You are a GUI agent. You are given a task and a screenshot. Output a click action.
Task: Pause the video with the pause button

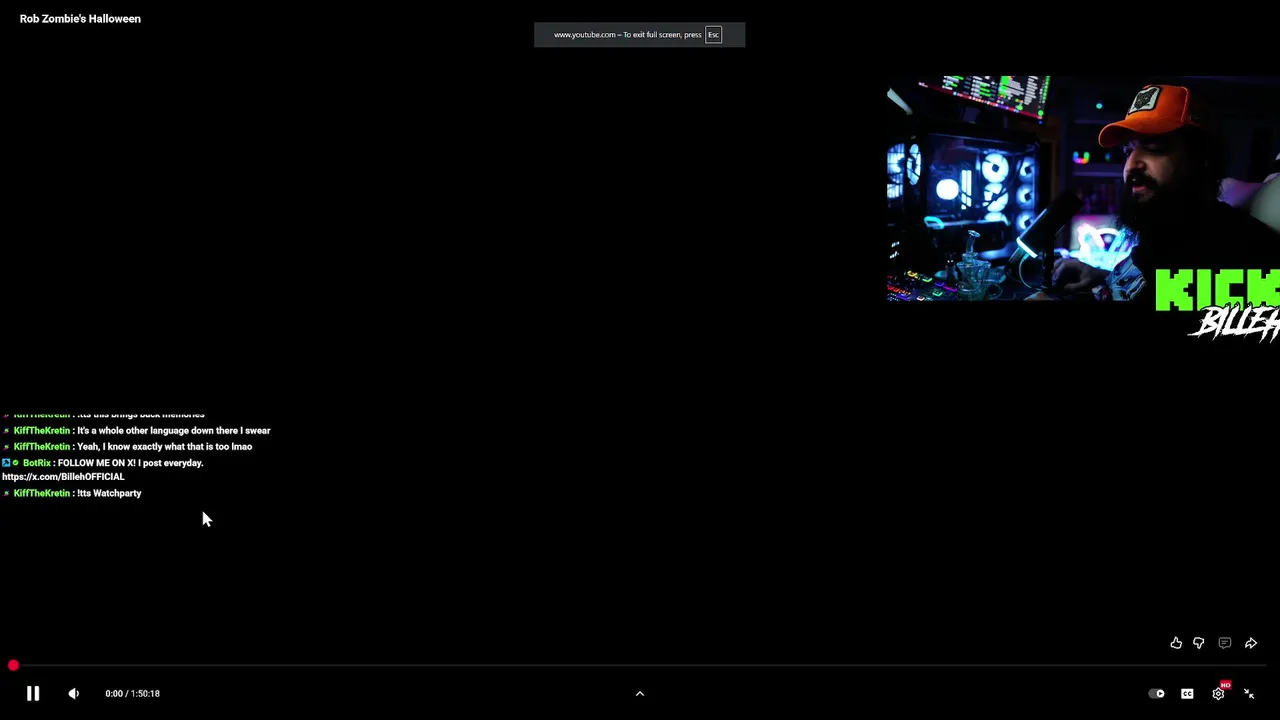tap(32, 693)
